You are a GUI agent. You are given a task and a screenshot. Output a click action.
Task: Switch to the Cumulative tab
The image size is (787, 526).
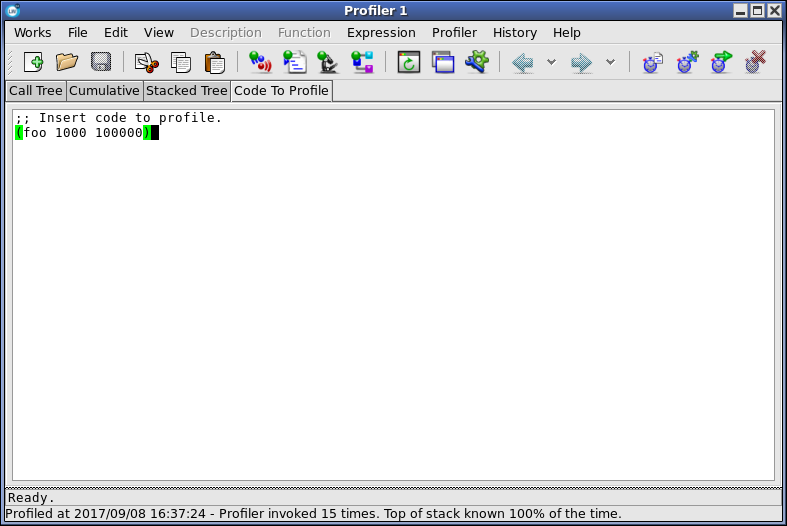104,91
